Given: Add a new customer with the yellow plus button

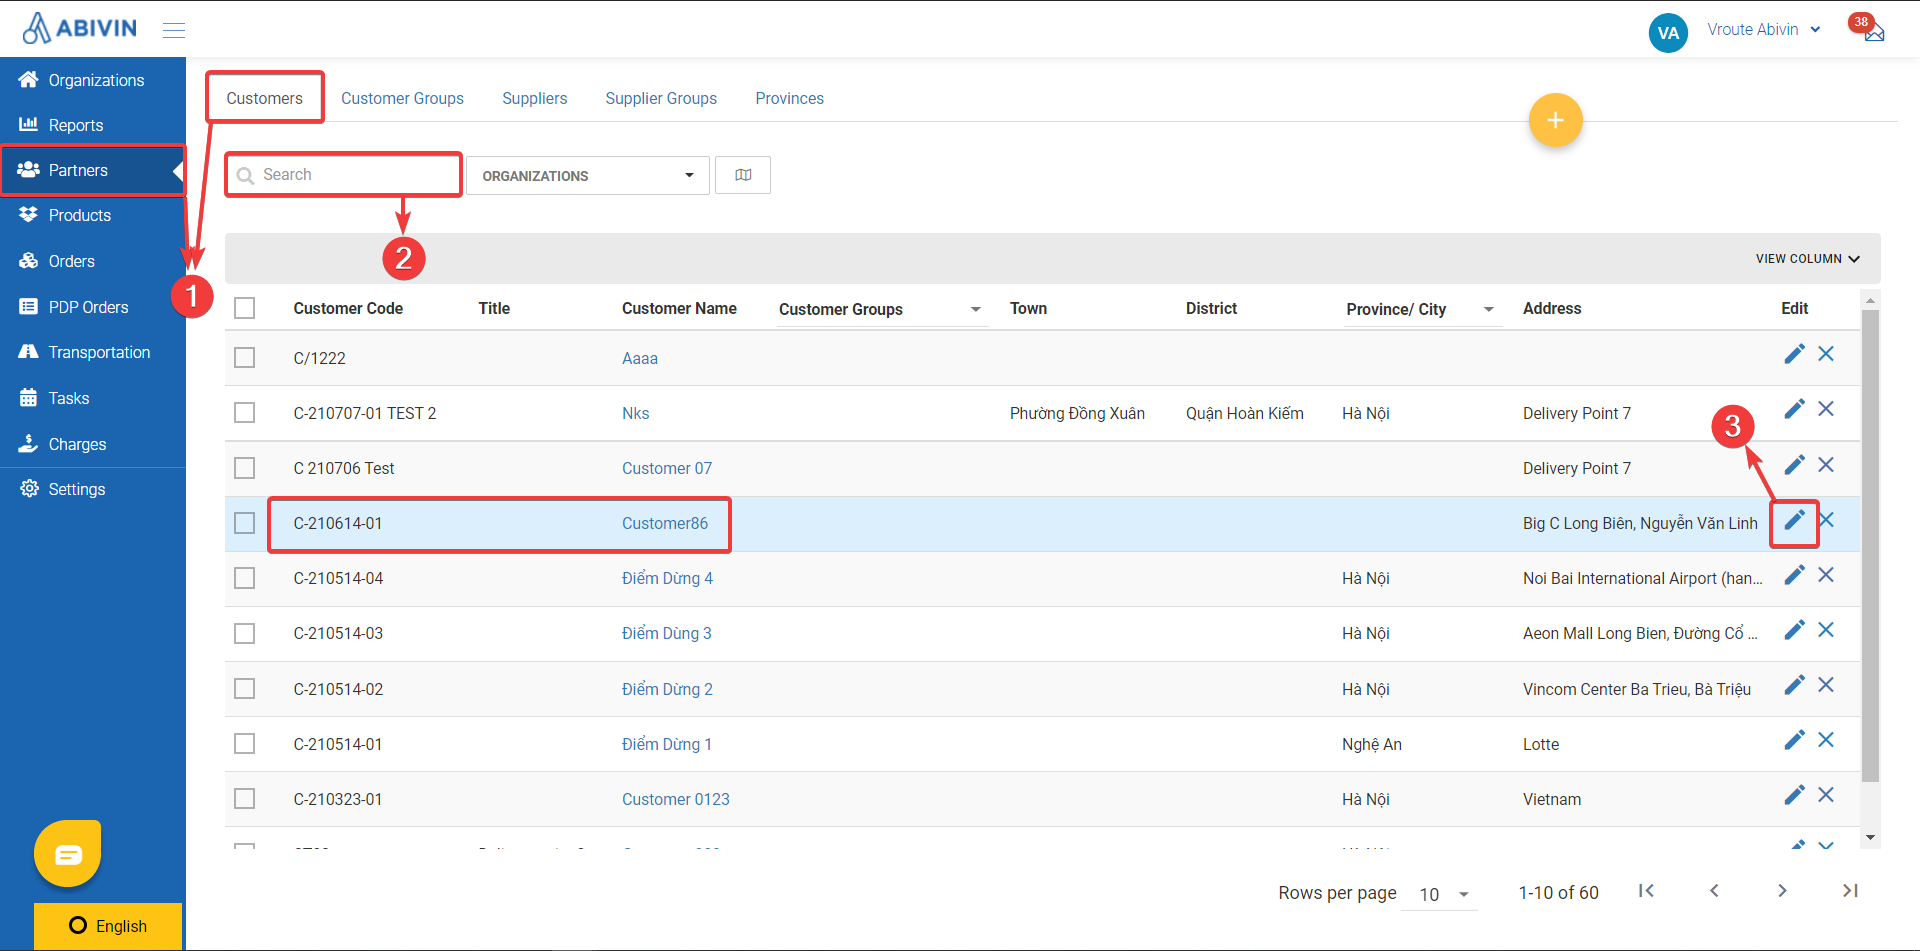Looking at the screenshot, I should click(1555, 120).
